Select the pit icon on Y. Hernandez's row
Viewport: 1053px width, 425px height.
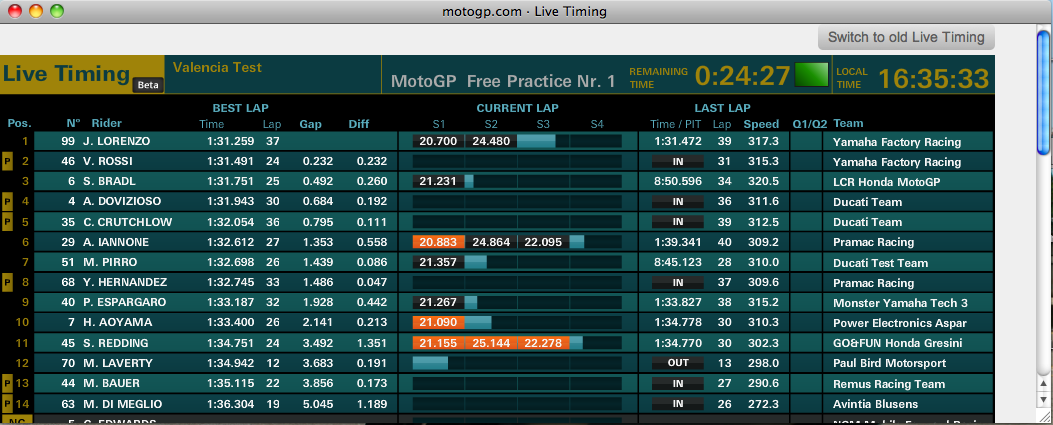(7, 283)
